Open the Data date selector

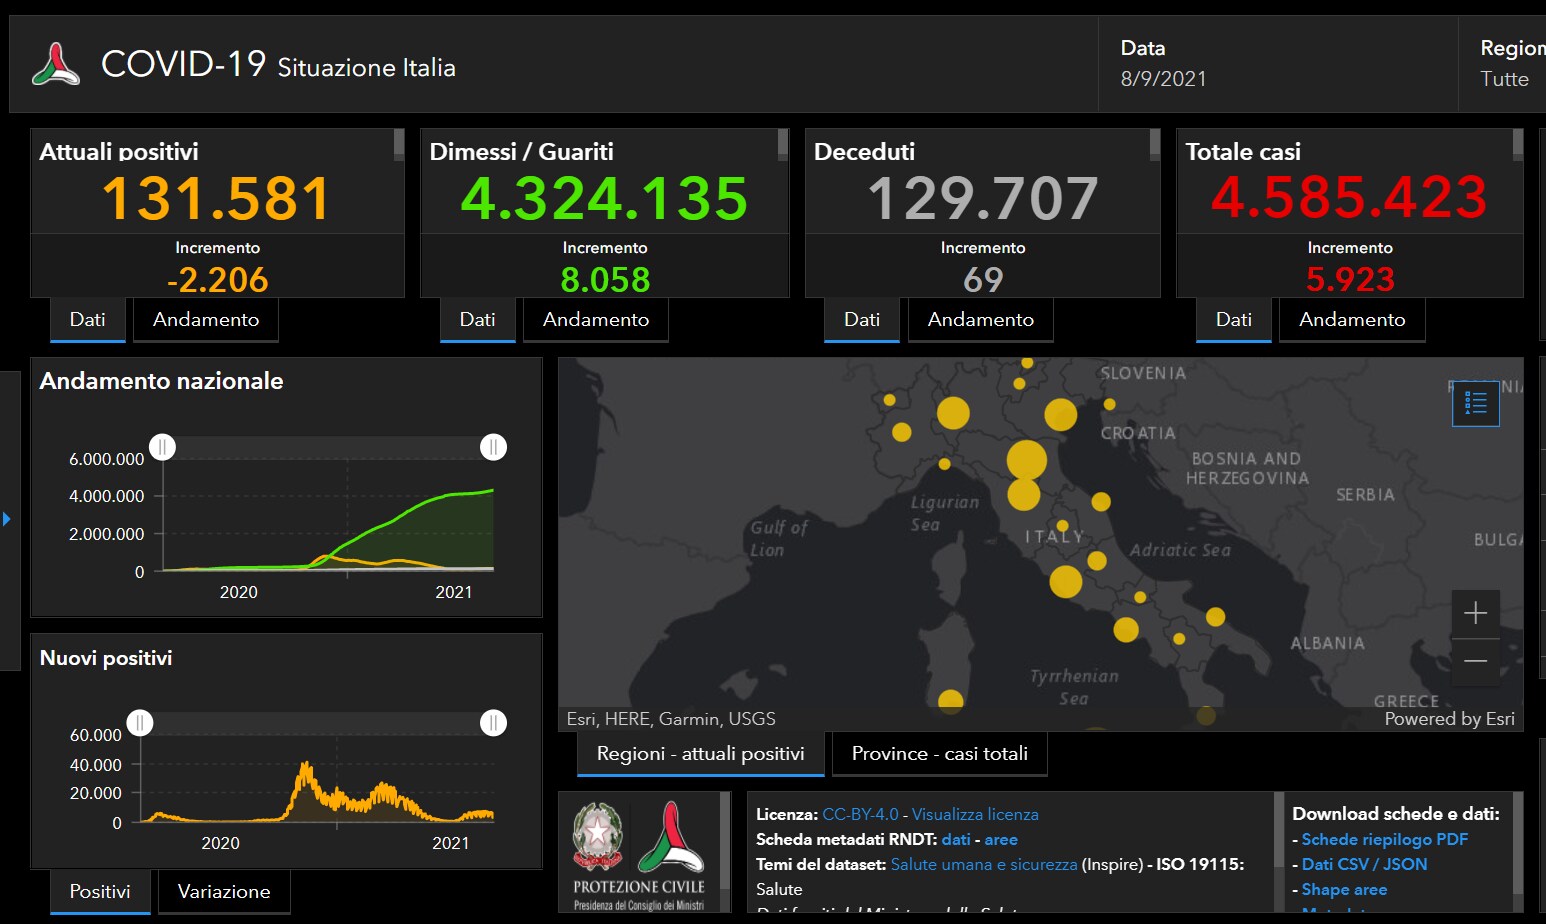(1163, 64)
